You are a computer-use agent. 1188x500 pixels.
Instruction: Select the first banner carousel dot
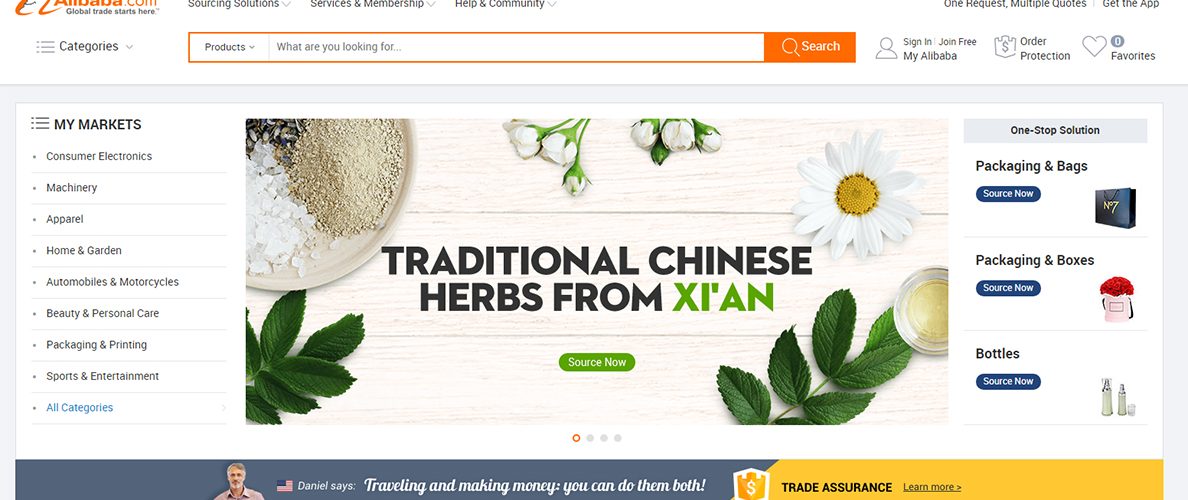coord(577,438)
